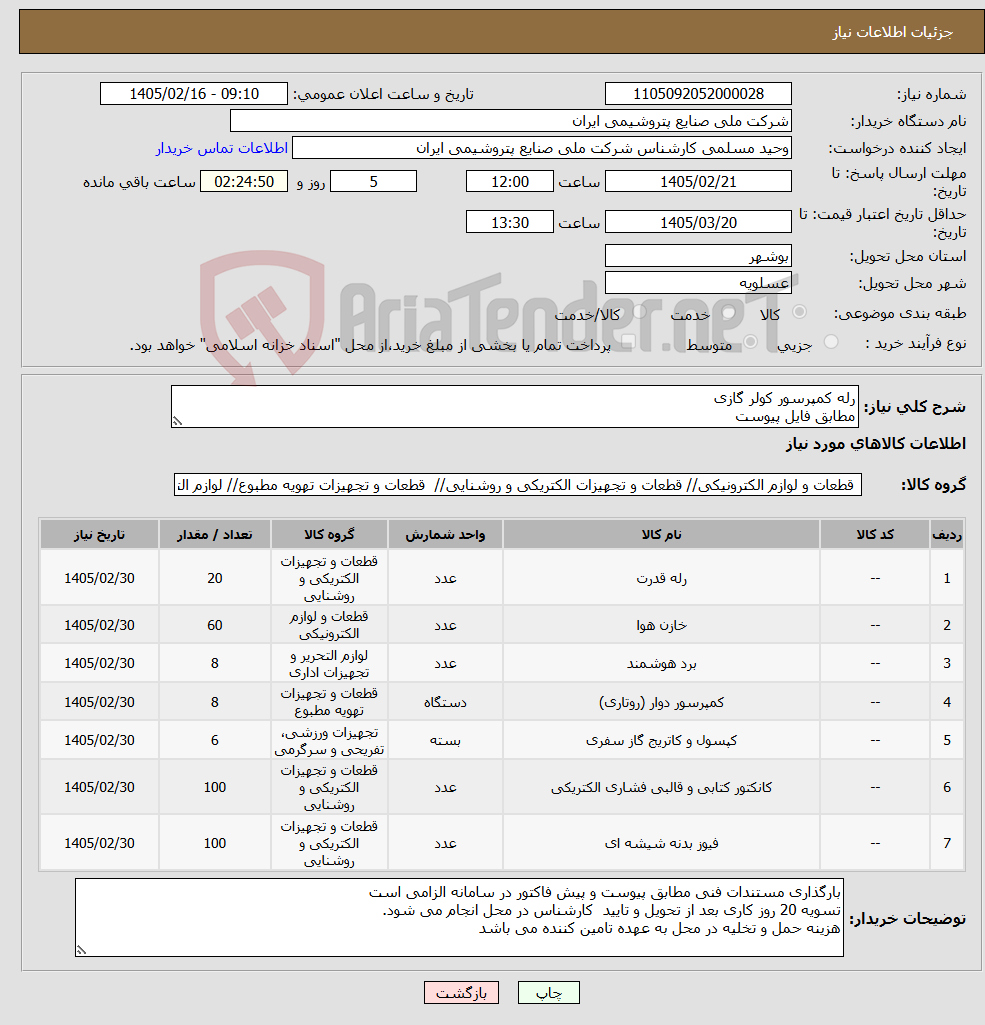985x1025 pixels.
Task: Click the requester field وحید مسلمی کارشناس
Action: [x=541, y=148]
